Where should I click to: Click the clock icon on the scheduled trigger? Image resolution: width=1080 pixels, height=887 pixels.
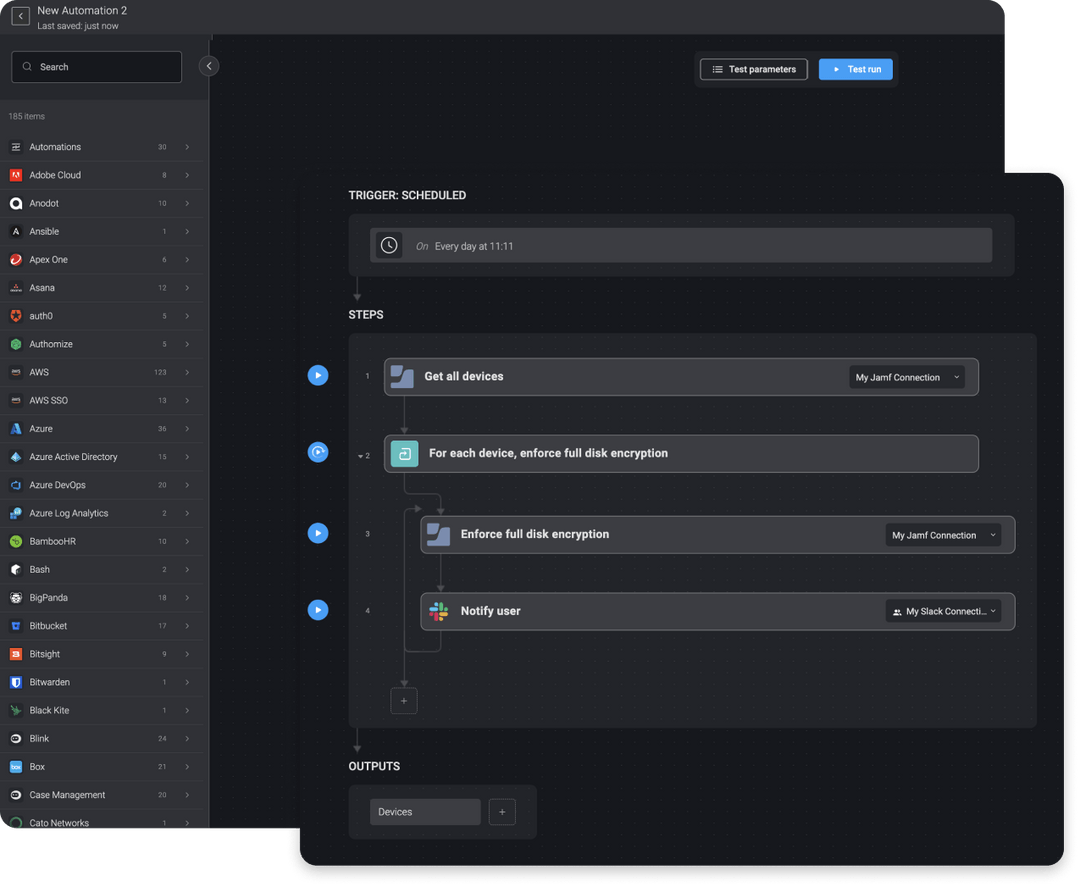[x=389, y=244]
